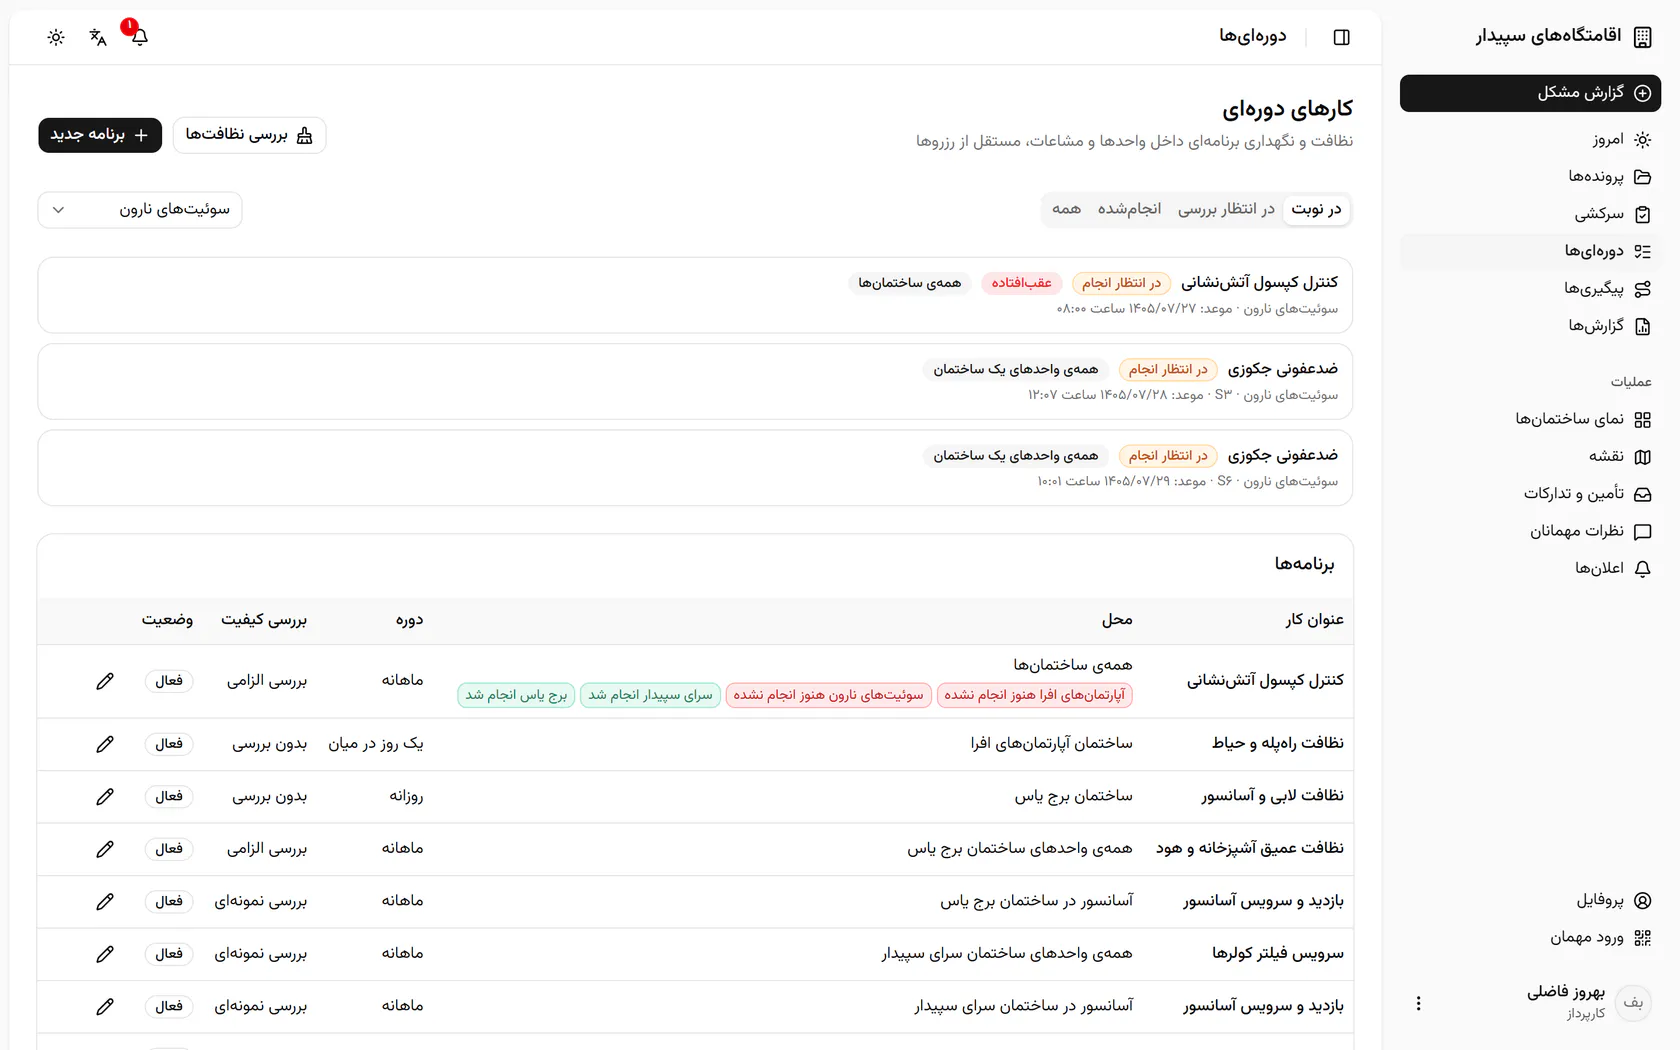Go to پرونده‌ها in the sidebar
Screen dimensions: 1680x1050
click(1530, 177)
